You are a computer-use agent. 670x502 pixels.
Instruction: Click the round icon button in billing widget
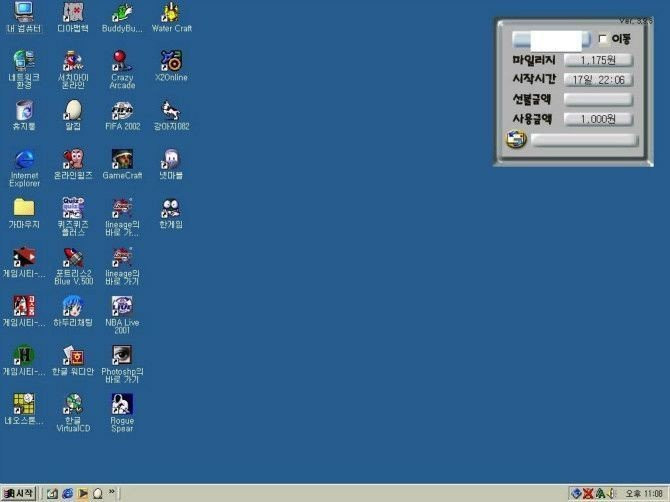pos(516,140)
